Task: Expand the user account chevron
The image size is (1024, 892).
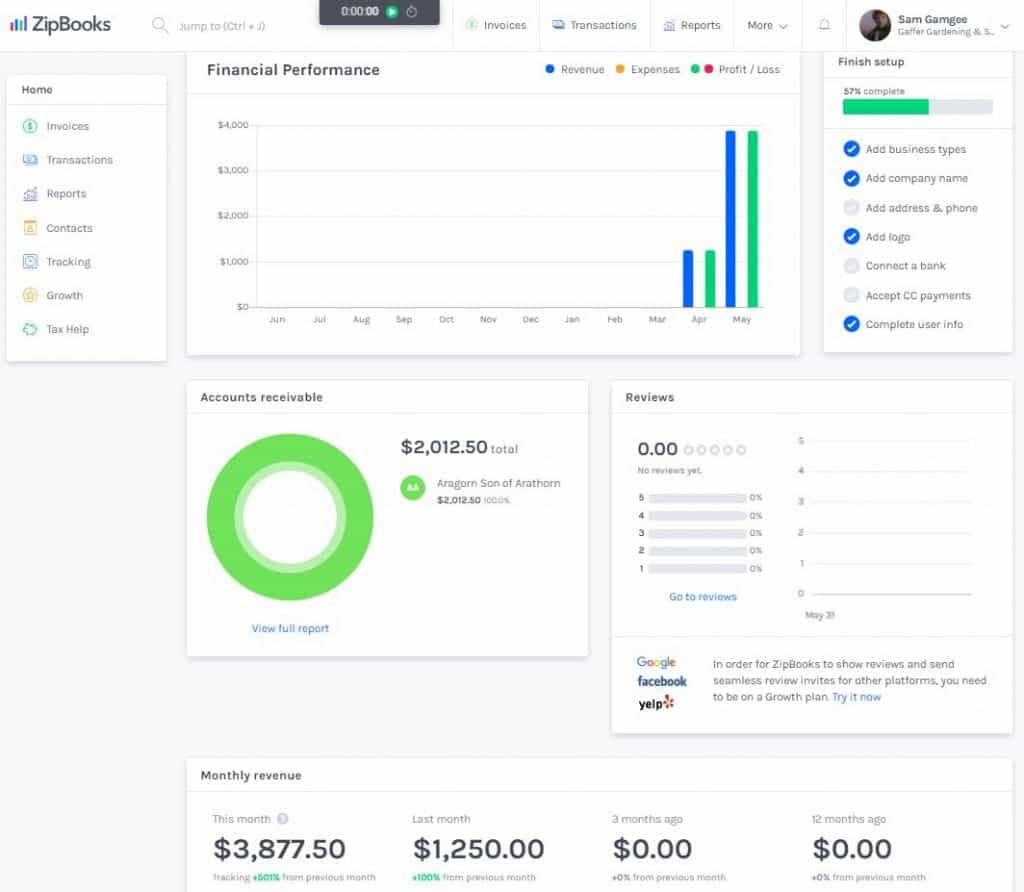Action: pos(1004,26)
